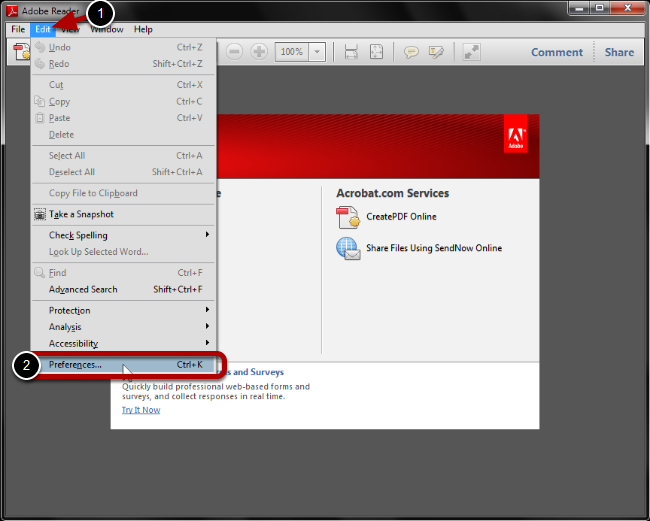Image resolution: width=650 pixels, height=521 pixels.
Task: Click the Copy menu entry
Action: pyautogui.click(x=124, y=102)
